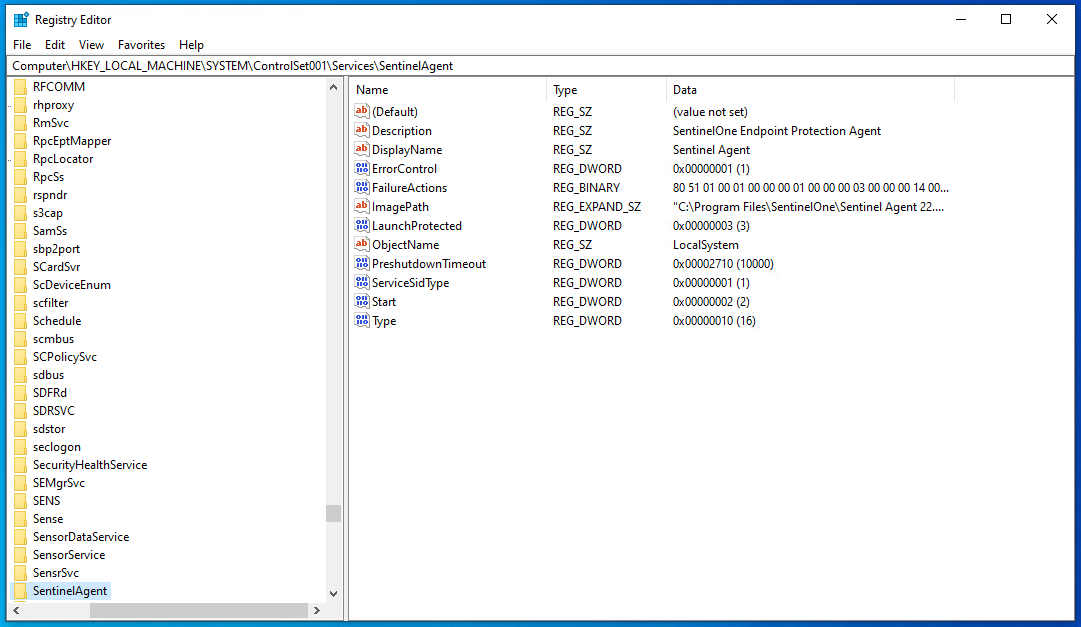This screenshot has width=1081, height=627.
Task: Select the SEMgrSvc key
Action: pos(59,483)
